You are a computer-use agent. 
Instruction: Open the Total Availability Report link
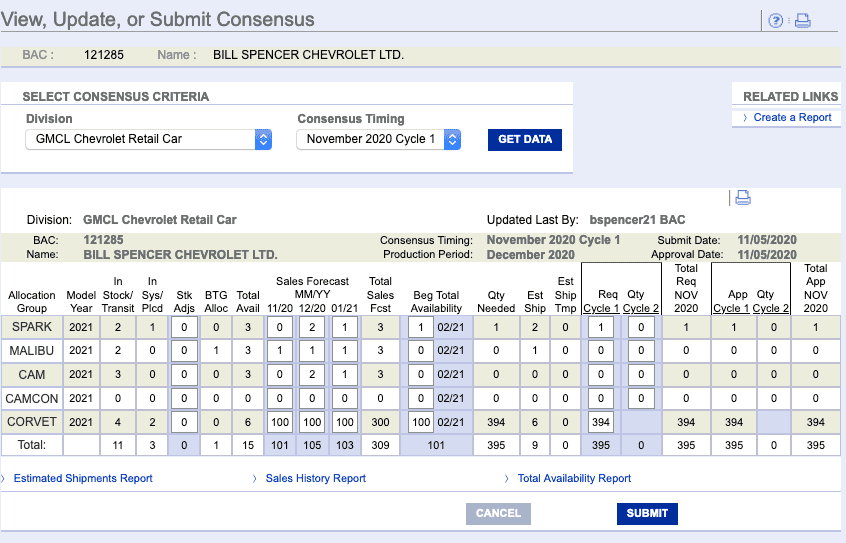[x=574, y=478]
